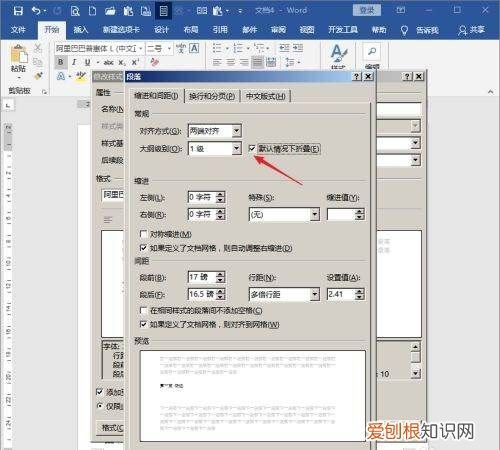500x450 pixels.
Task: Toggle Italic formatting
Action: click(74, 62)
